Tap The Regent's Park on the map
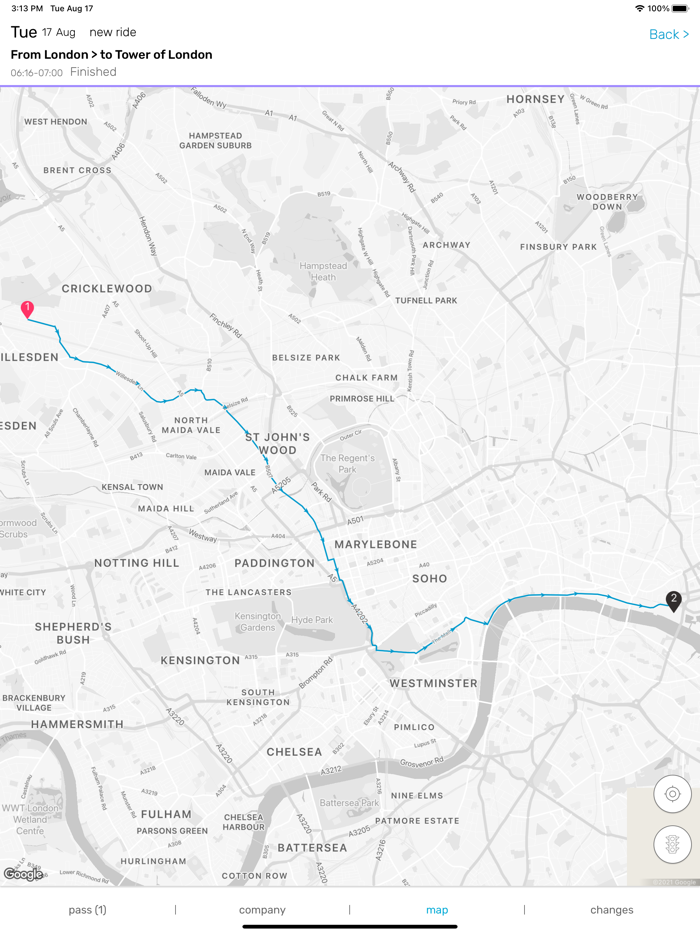The width and height of the screenshot is (700, 934). point(347,463)
